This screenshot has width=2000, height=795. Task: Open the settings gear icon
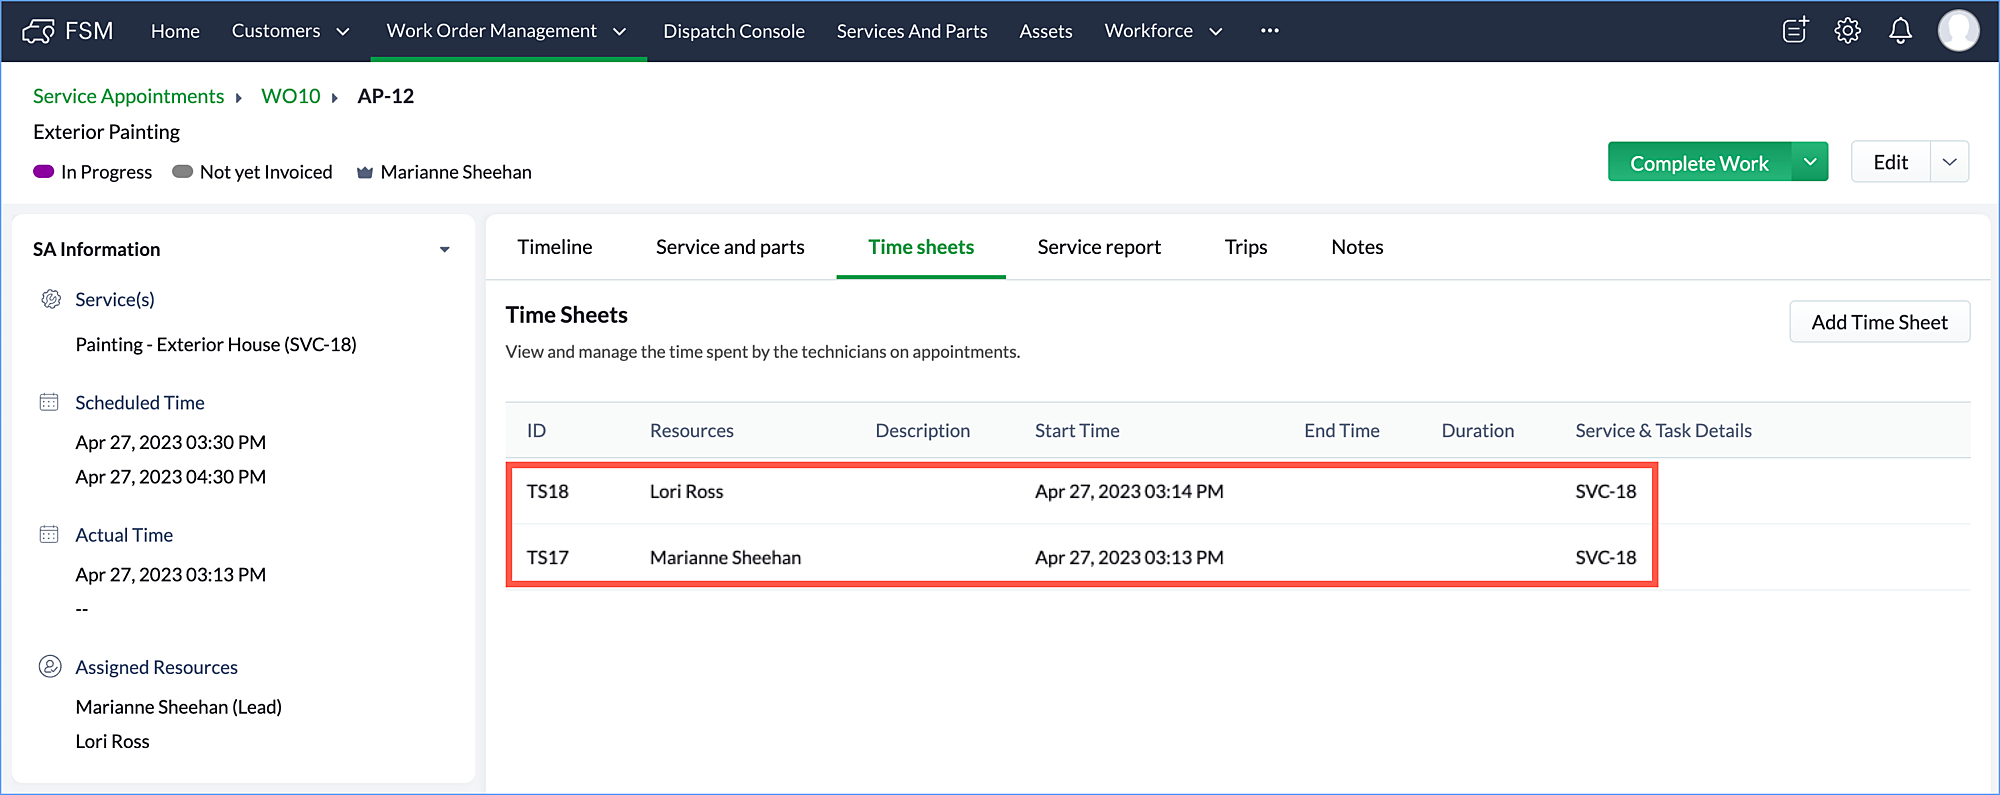pos(1847,31)
